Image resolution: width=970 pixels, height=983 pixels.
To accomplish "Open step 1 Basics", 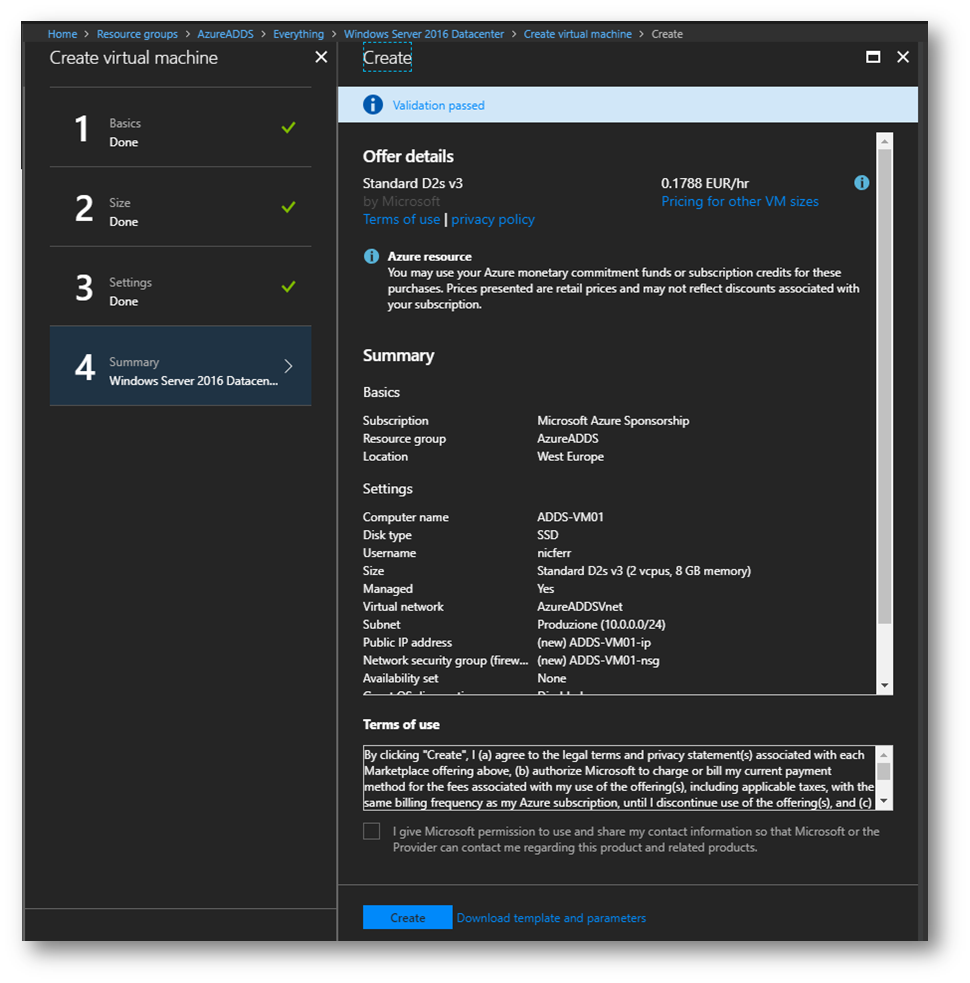I will tap(181, 127).
